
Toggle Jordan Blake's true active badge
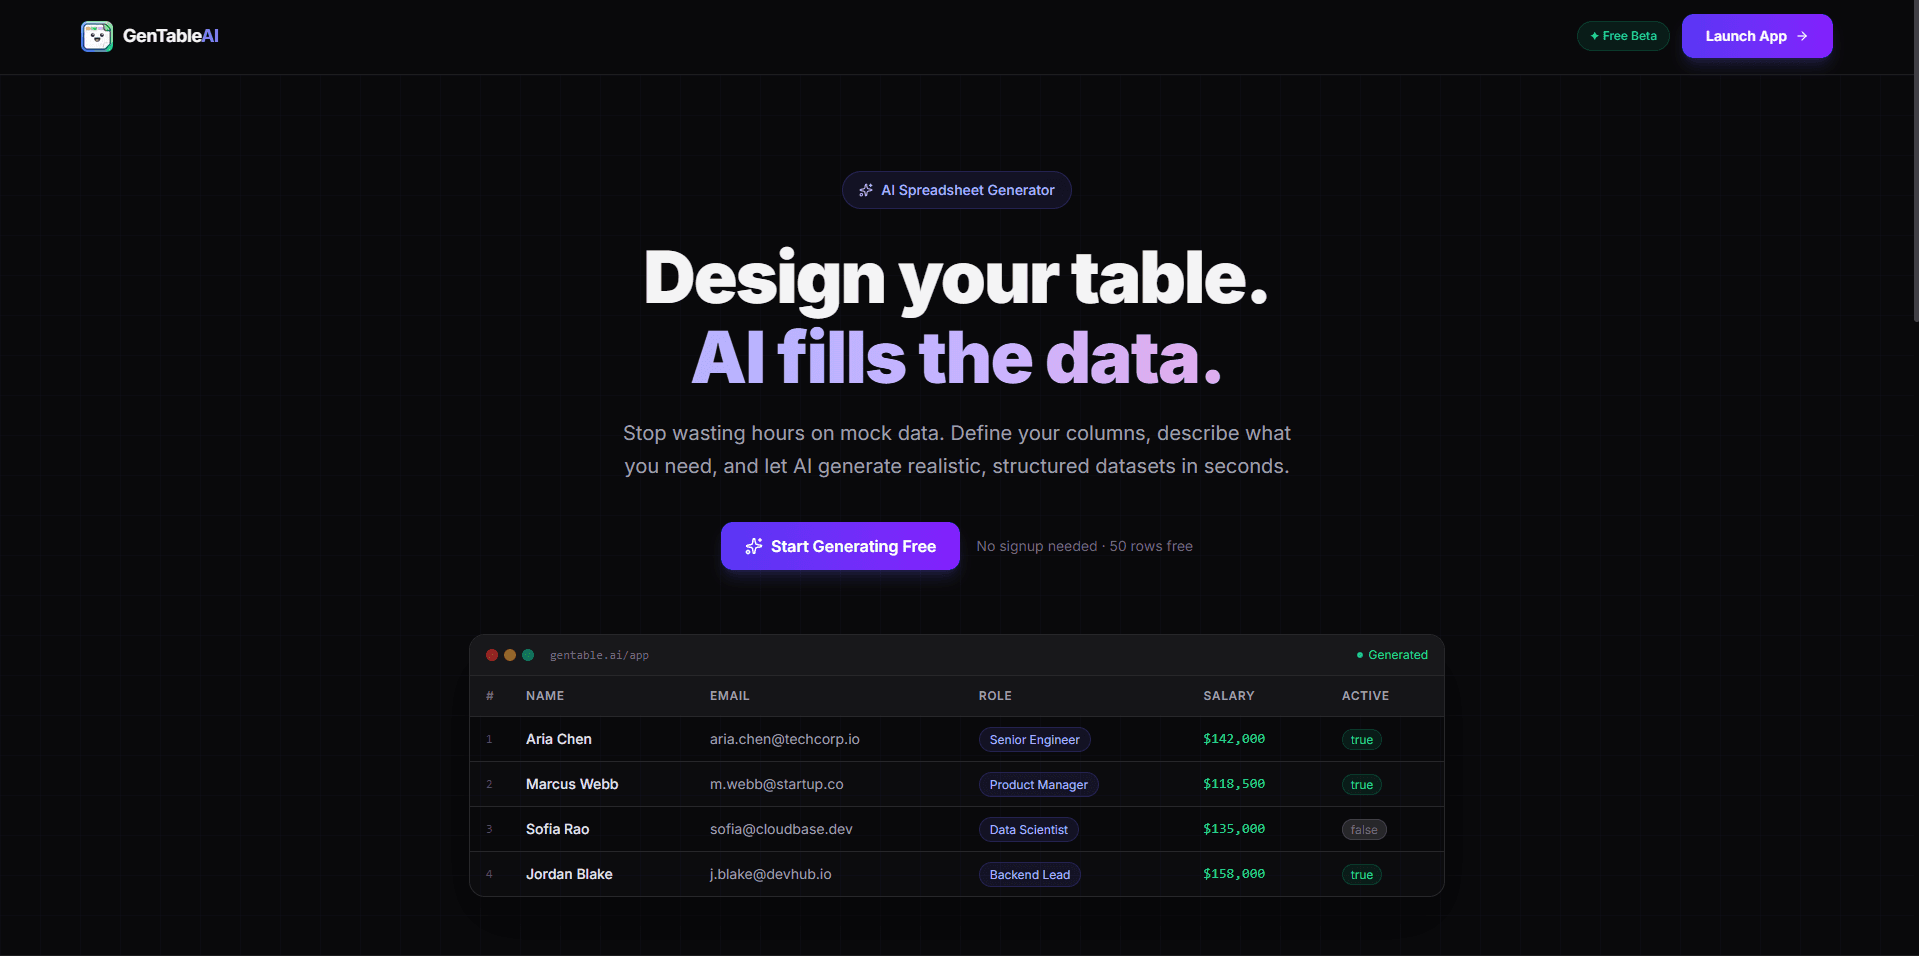[x=1361, y=874]
